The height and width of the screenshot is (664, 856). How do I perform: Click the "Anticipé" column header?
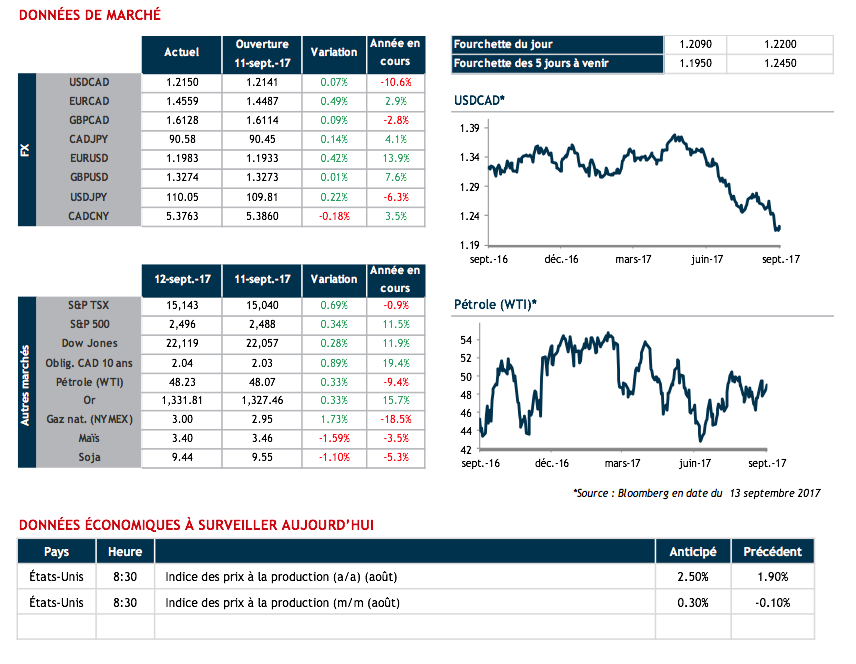tap(689, 551)
